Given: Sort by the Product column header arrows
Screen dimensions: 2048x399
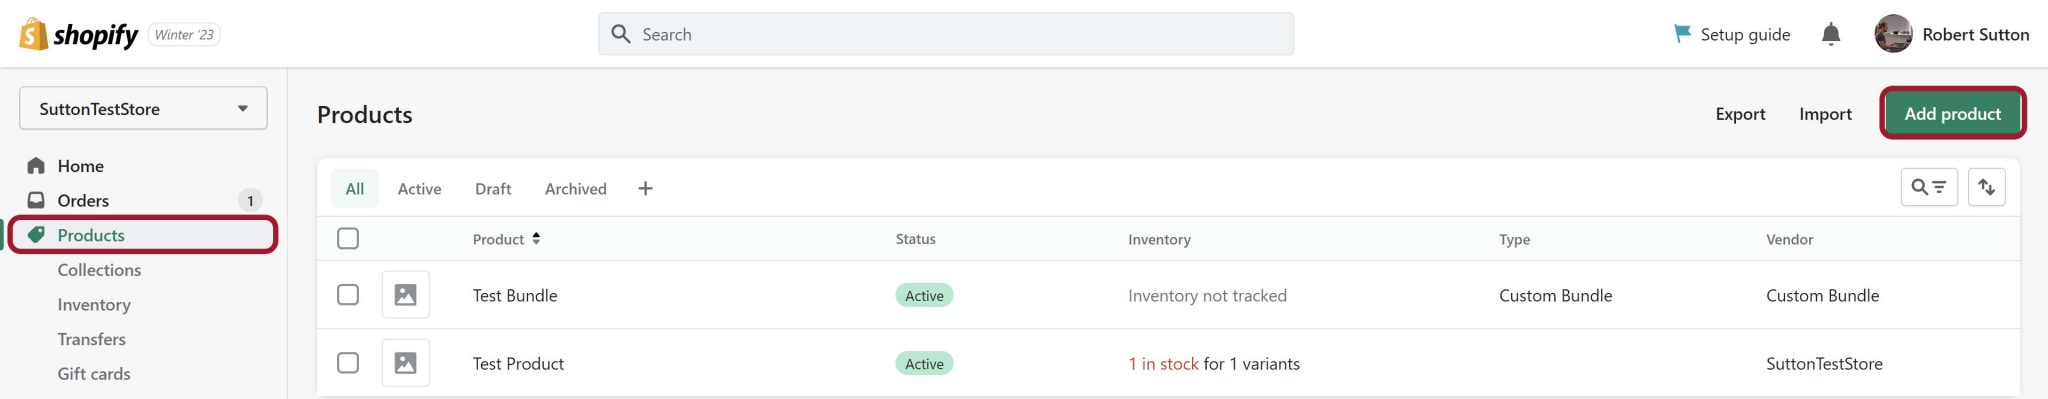Looking at the screenshot, I should pos(536,239).
